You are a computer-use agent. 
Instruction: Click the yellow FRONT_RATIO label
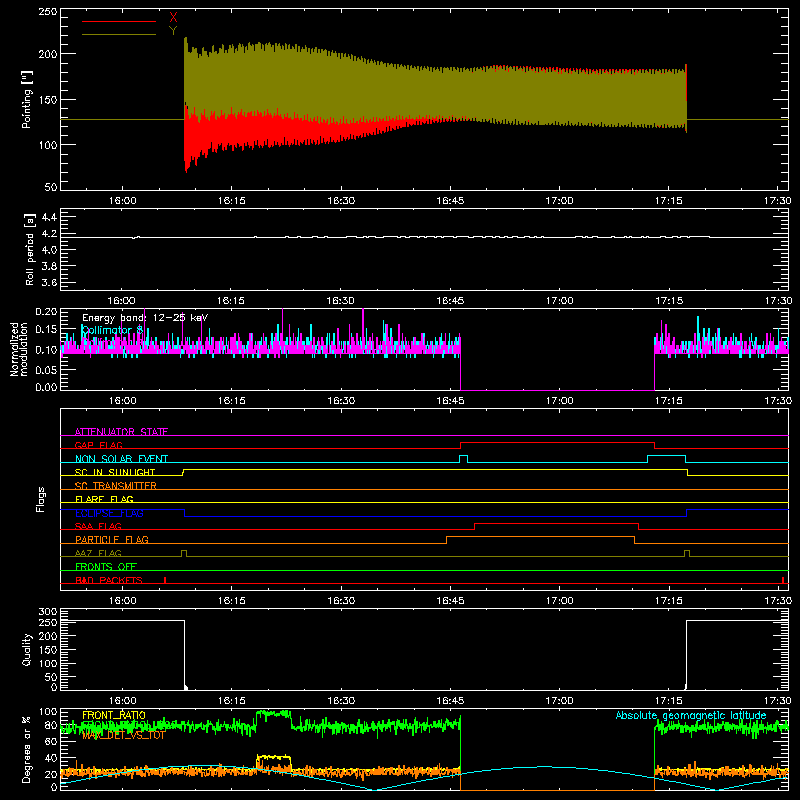pos(114,715)
